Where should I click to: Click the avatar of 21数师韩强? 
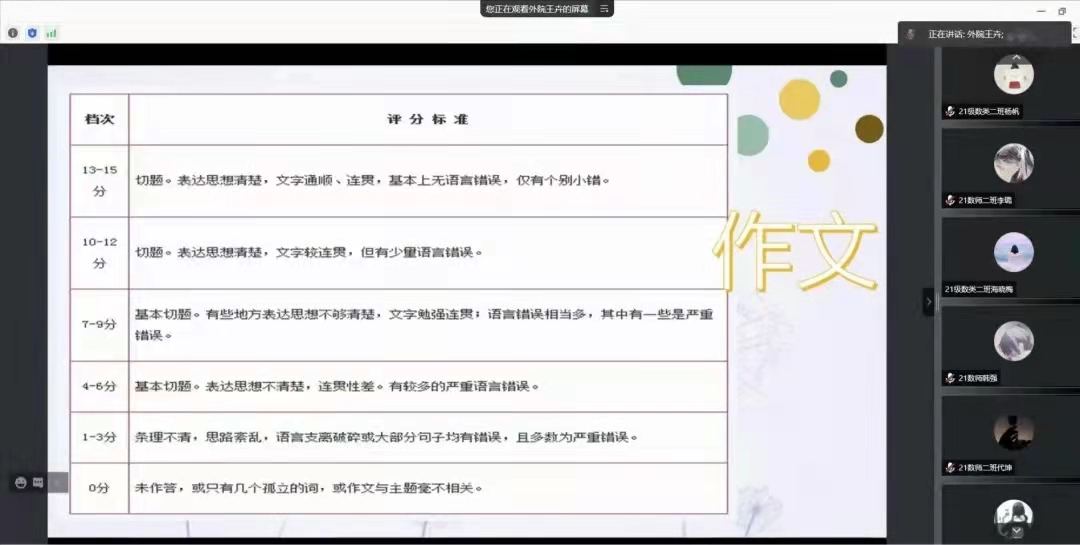pyautogui.click(x=1013, y=341)
